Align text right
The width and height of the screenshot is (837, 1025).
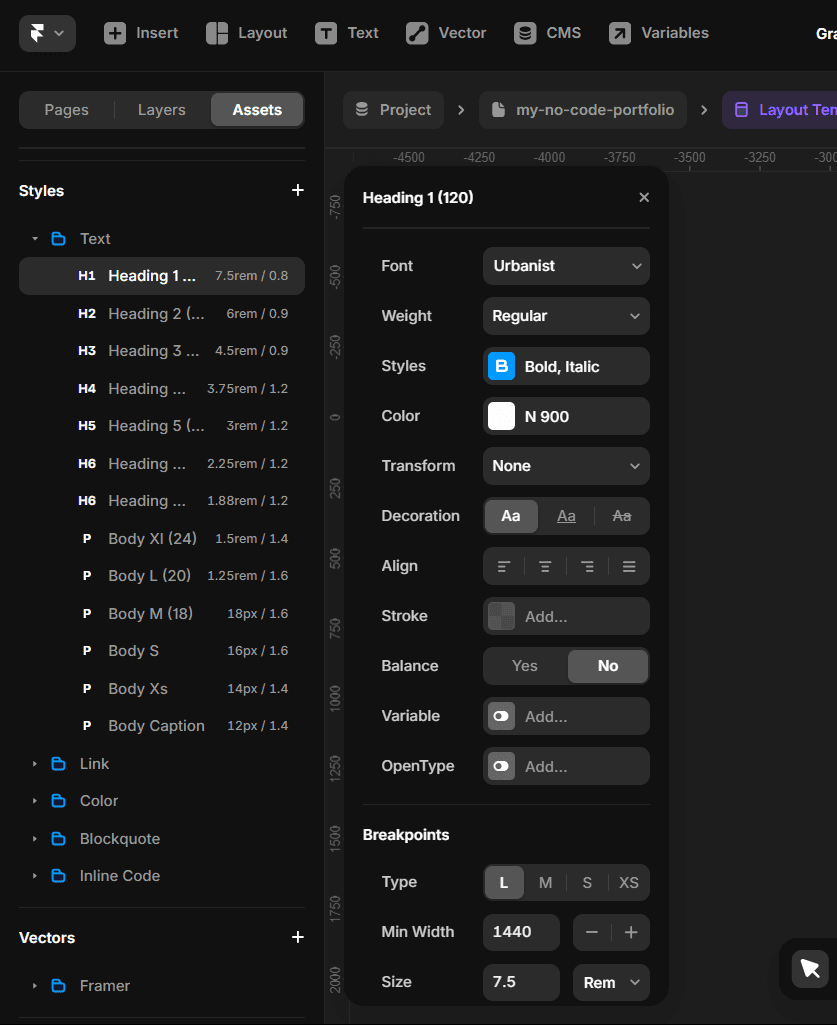click(587, 566)
